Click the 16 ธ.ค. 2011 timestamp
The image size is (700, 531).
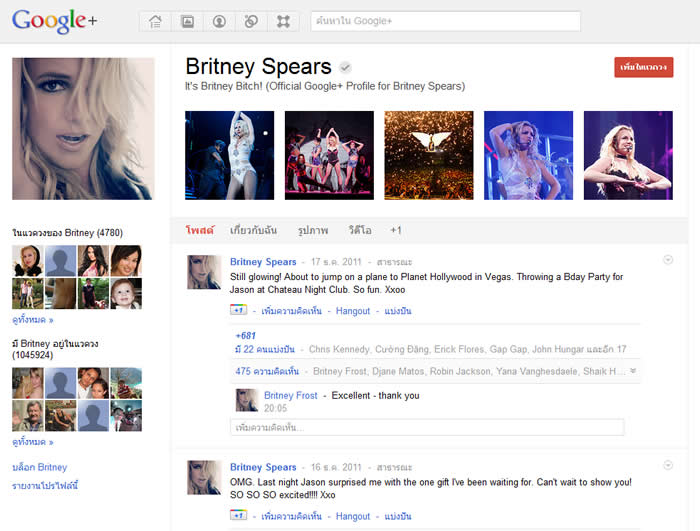336,467
